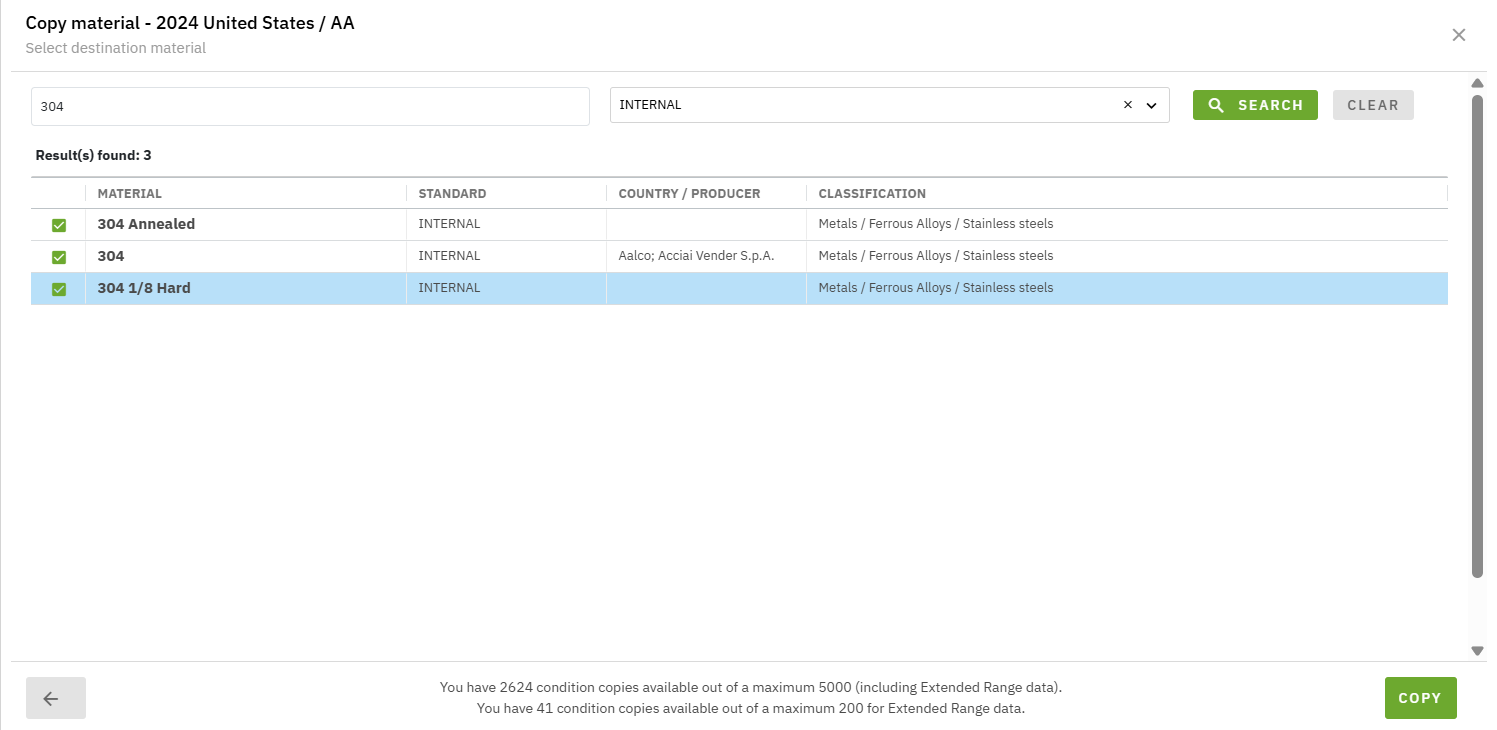Expand the standard dropdown chevron
This screenshot has width=1497, height=730.
click(1151, 105)
